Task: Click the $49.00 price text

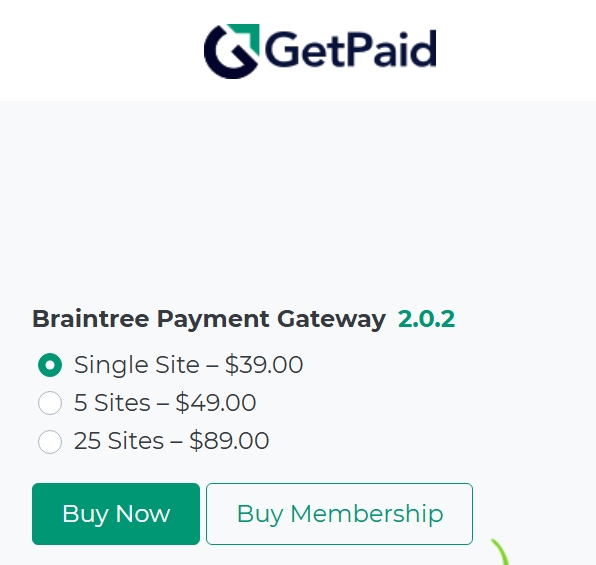Action: click(216, 402)
